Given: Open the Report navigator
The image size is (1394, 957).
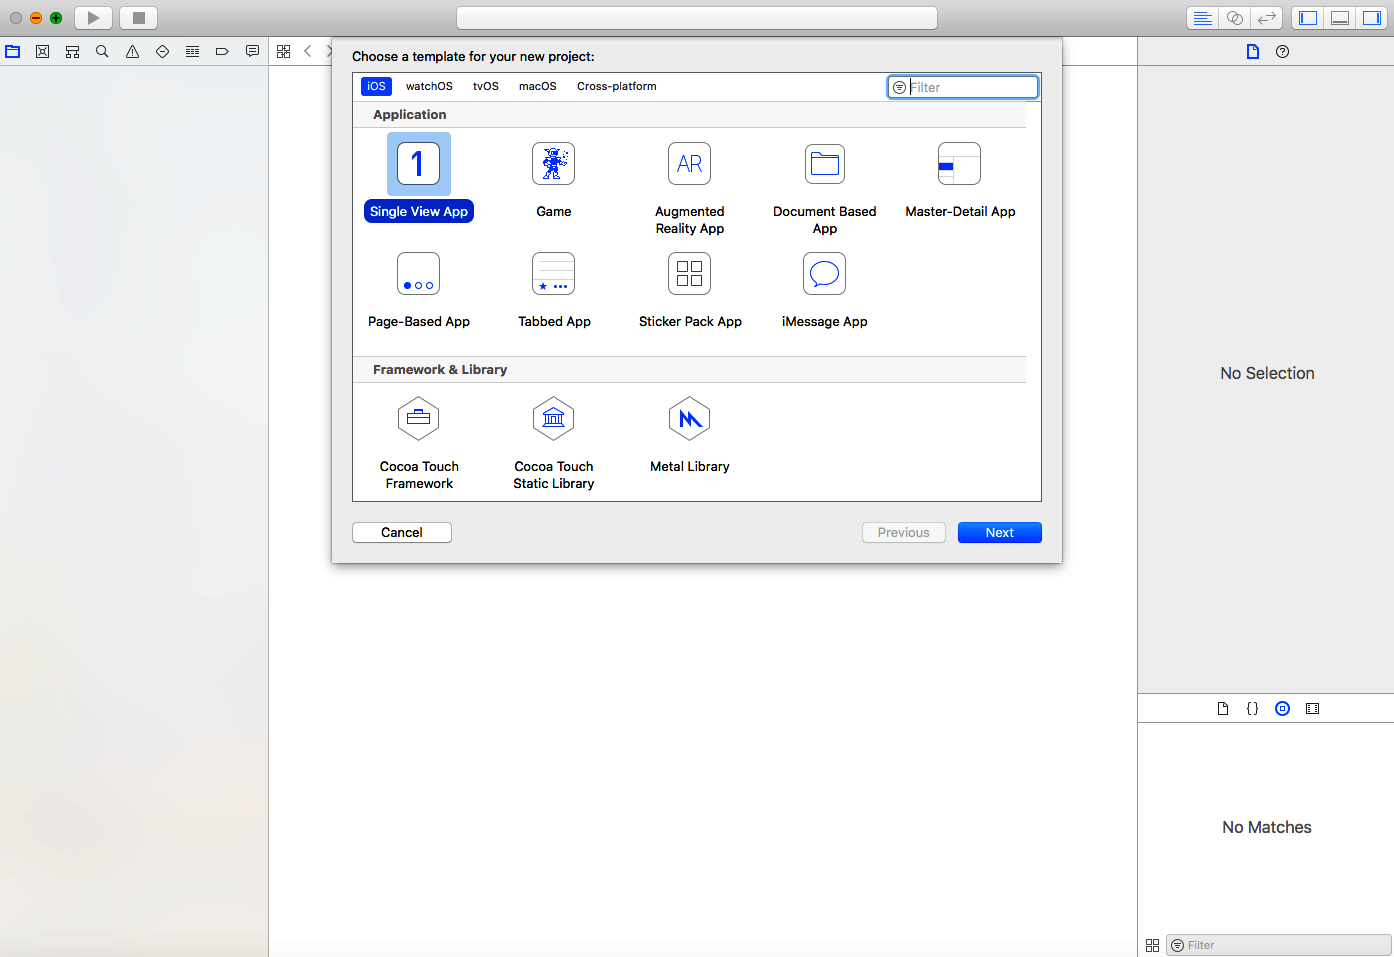Looking at the screenshot, I should 252,51.
